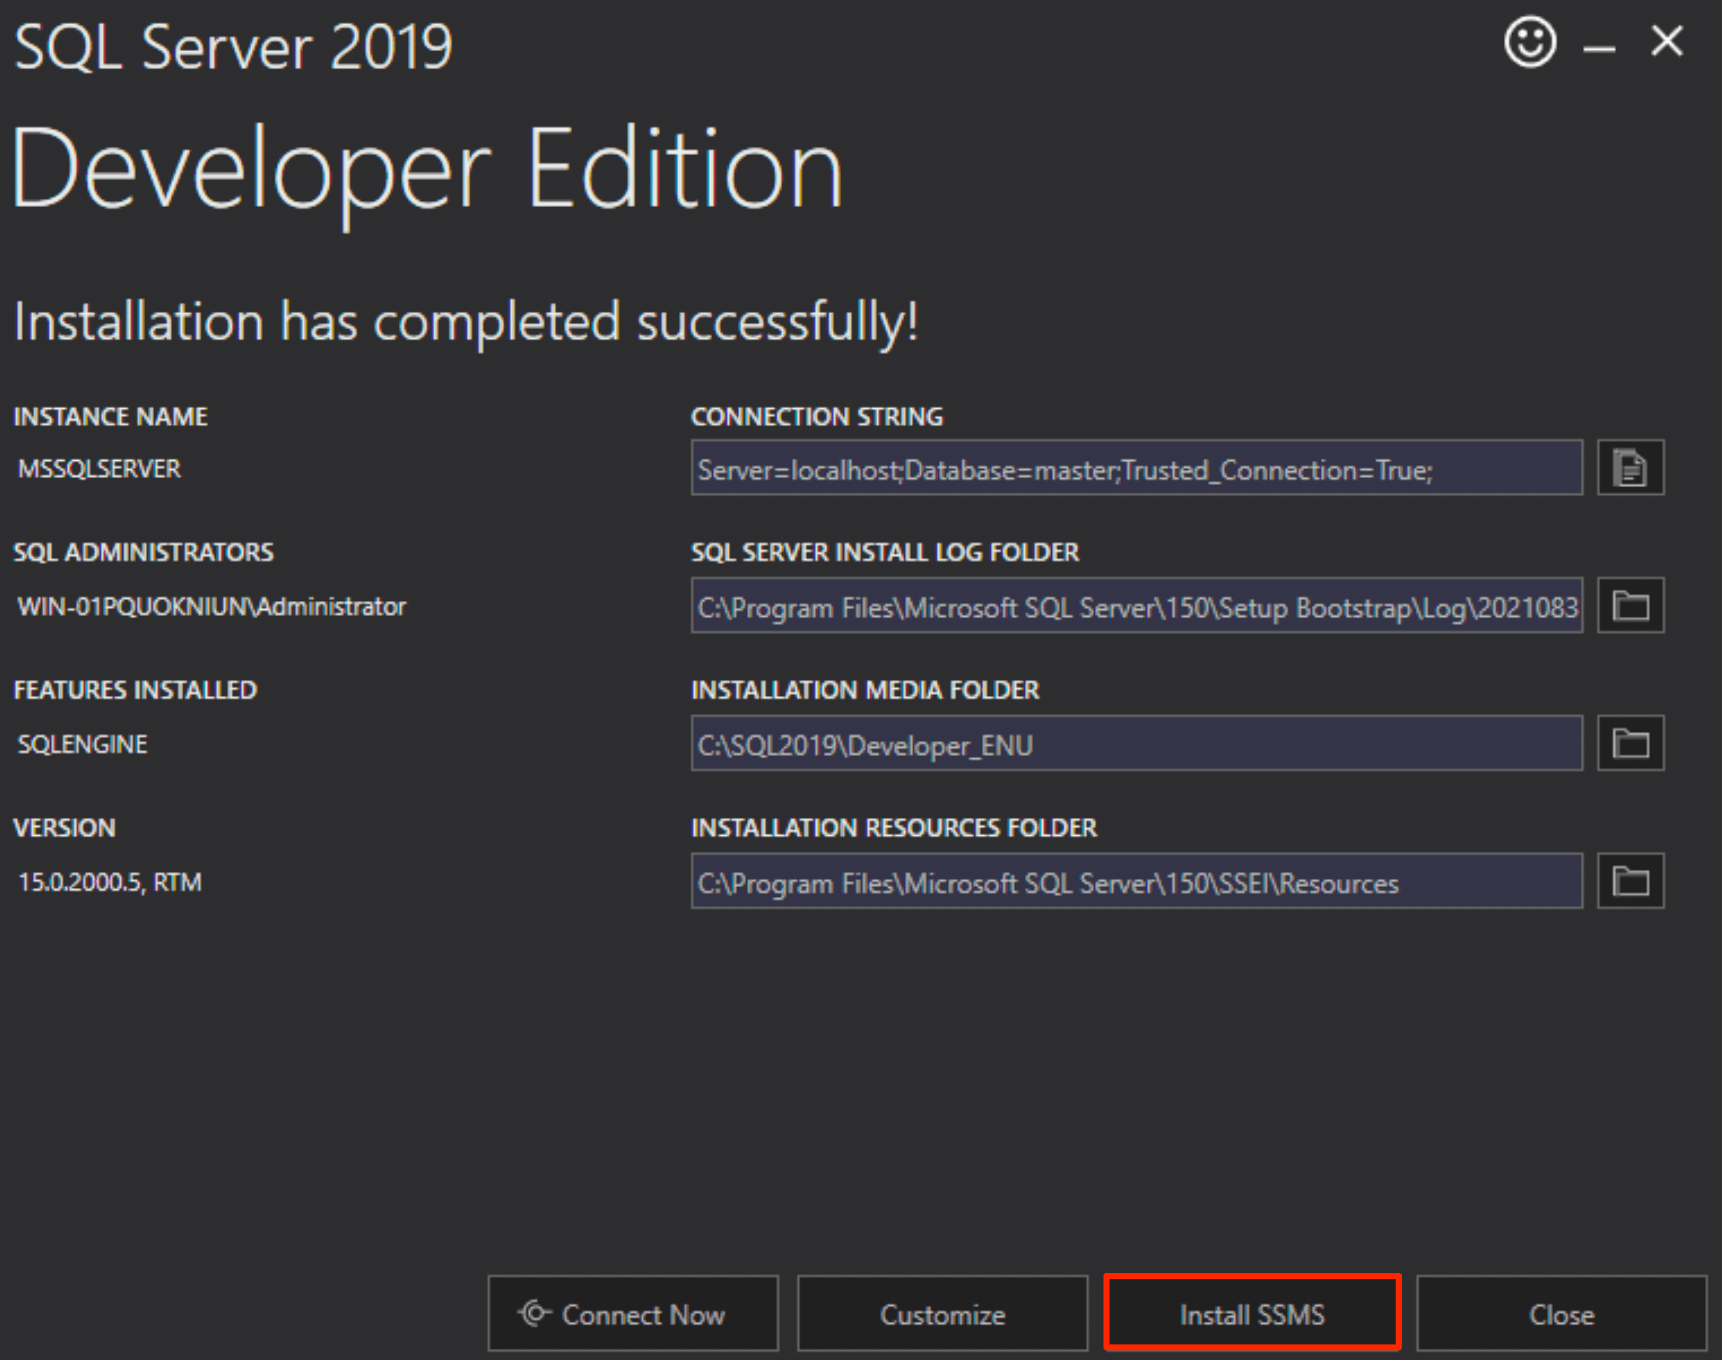This screenshot has width=1722, height=1360.
Task: Select the MSSQLSERVER instance name text
Action: pyautogui.click(x=100, y=469)
